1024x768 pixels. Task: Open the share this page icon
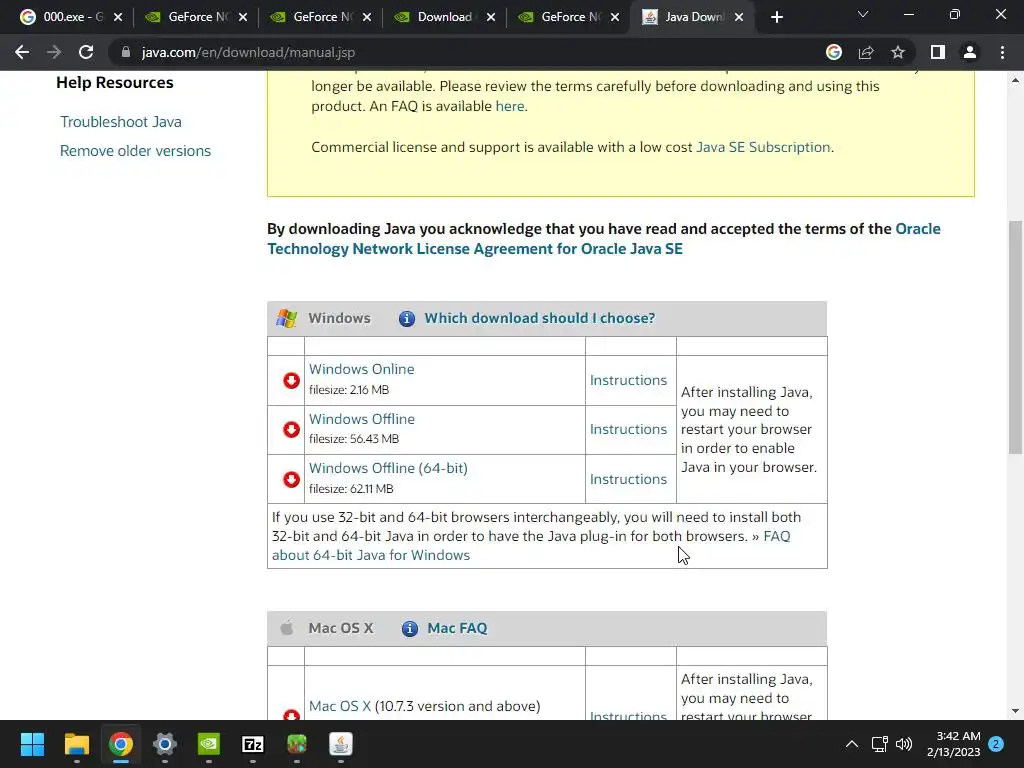(x=866, y=52)
